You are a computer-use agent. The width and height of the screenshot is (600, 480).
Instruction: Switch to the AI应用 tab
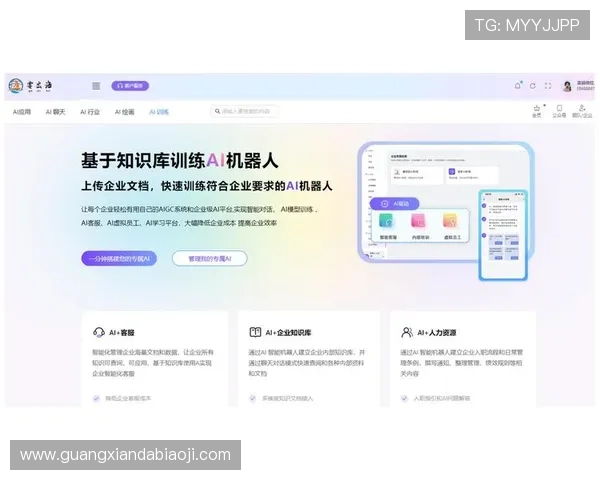(x=22, y=112)
